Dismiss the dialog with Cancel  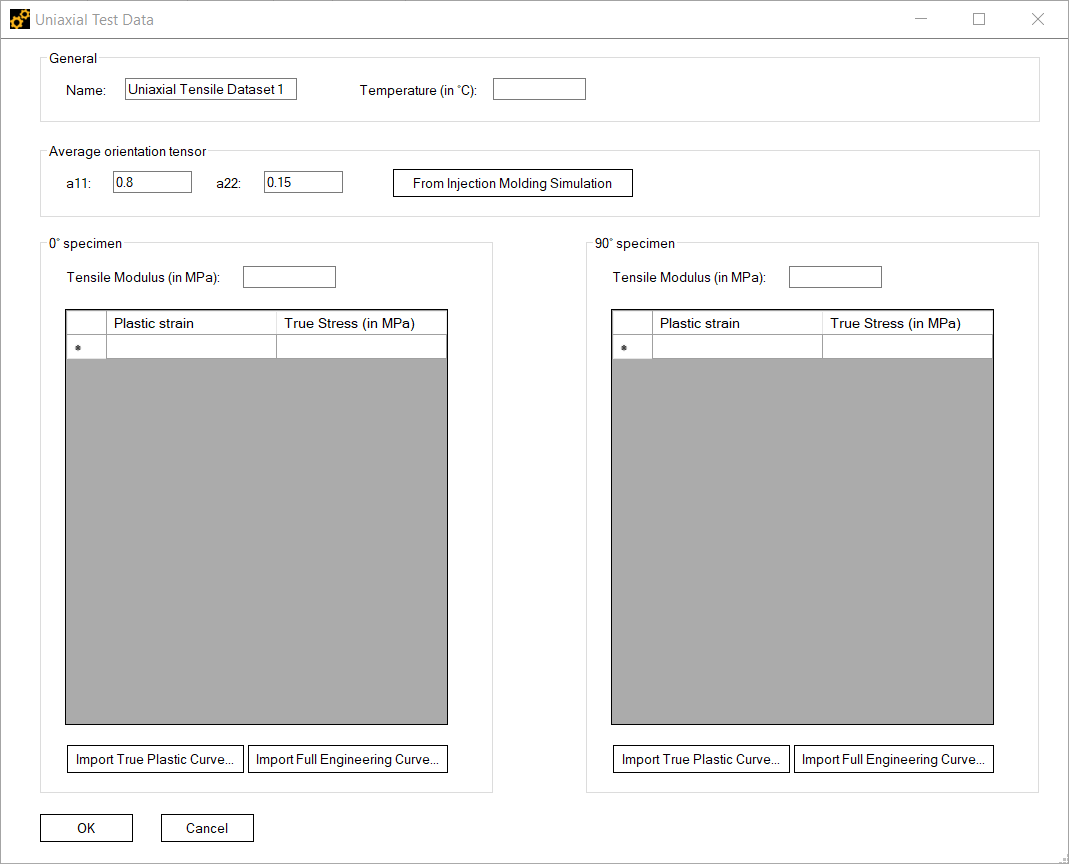point(207,827)
